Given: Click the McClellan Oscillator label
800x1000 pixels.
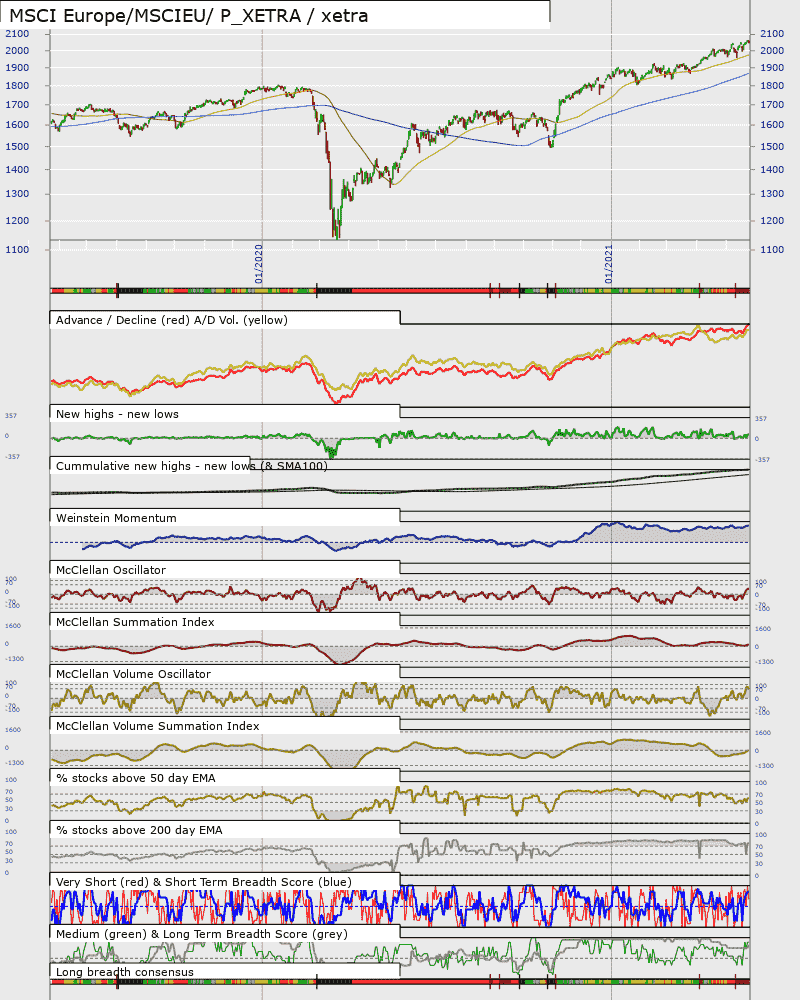Looking at the screenshot, I should coord(111,570).
